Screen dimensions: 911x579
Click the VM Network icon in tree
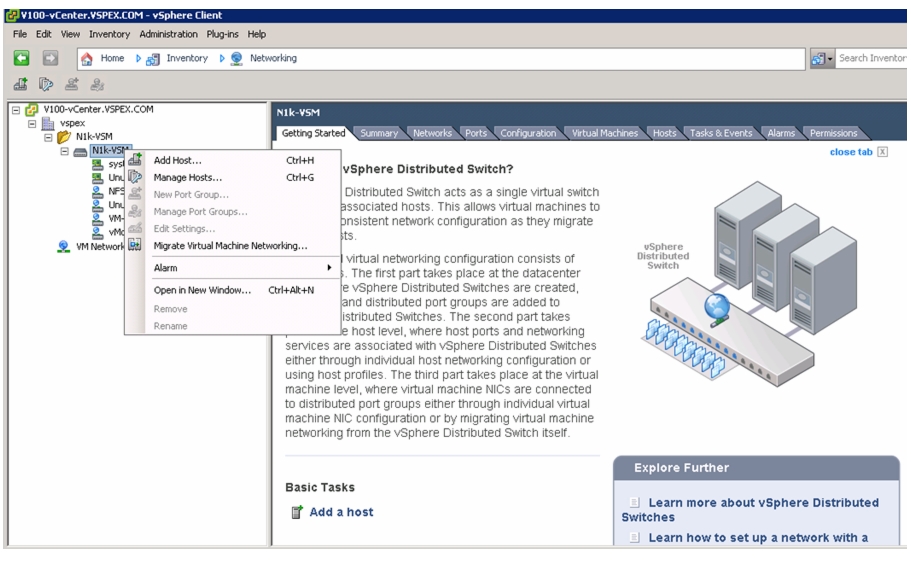tap(63, 246)
